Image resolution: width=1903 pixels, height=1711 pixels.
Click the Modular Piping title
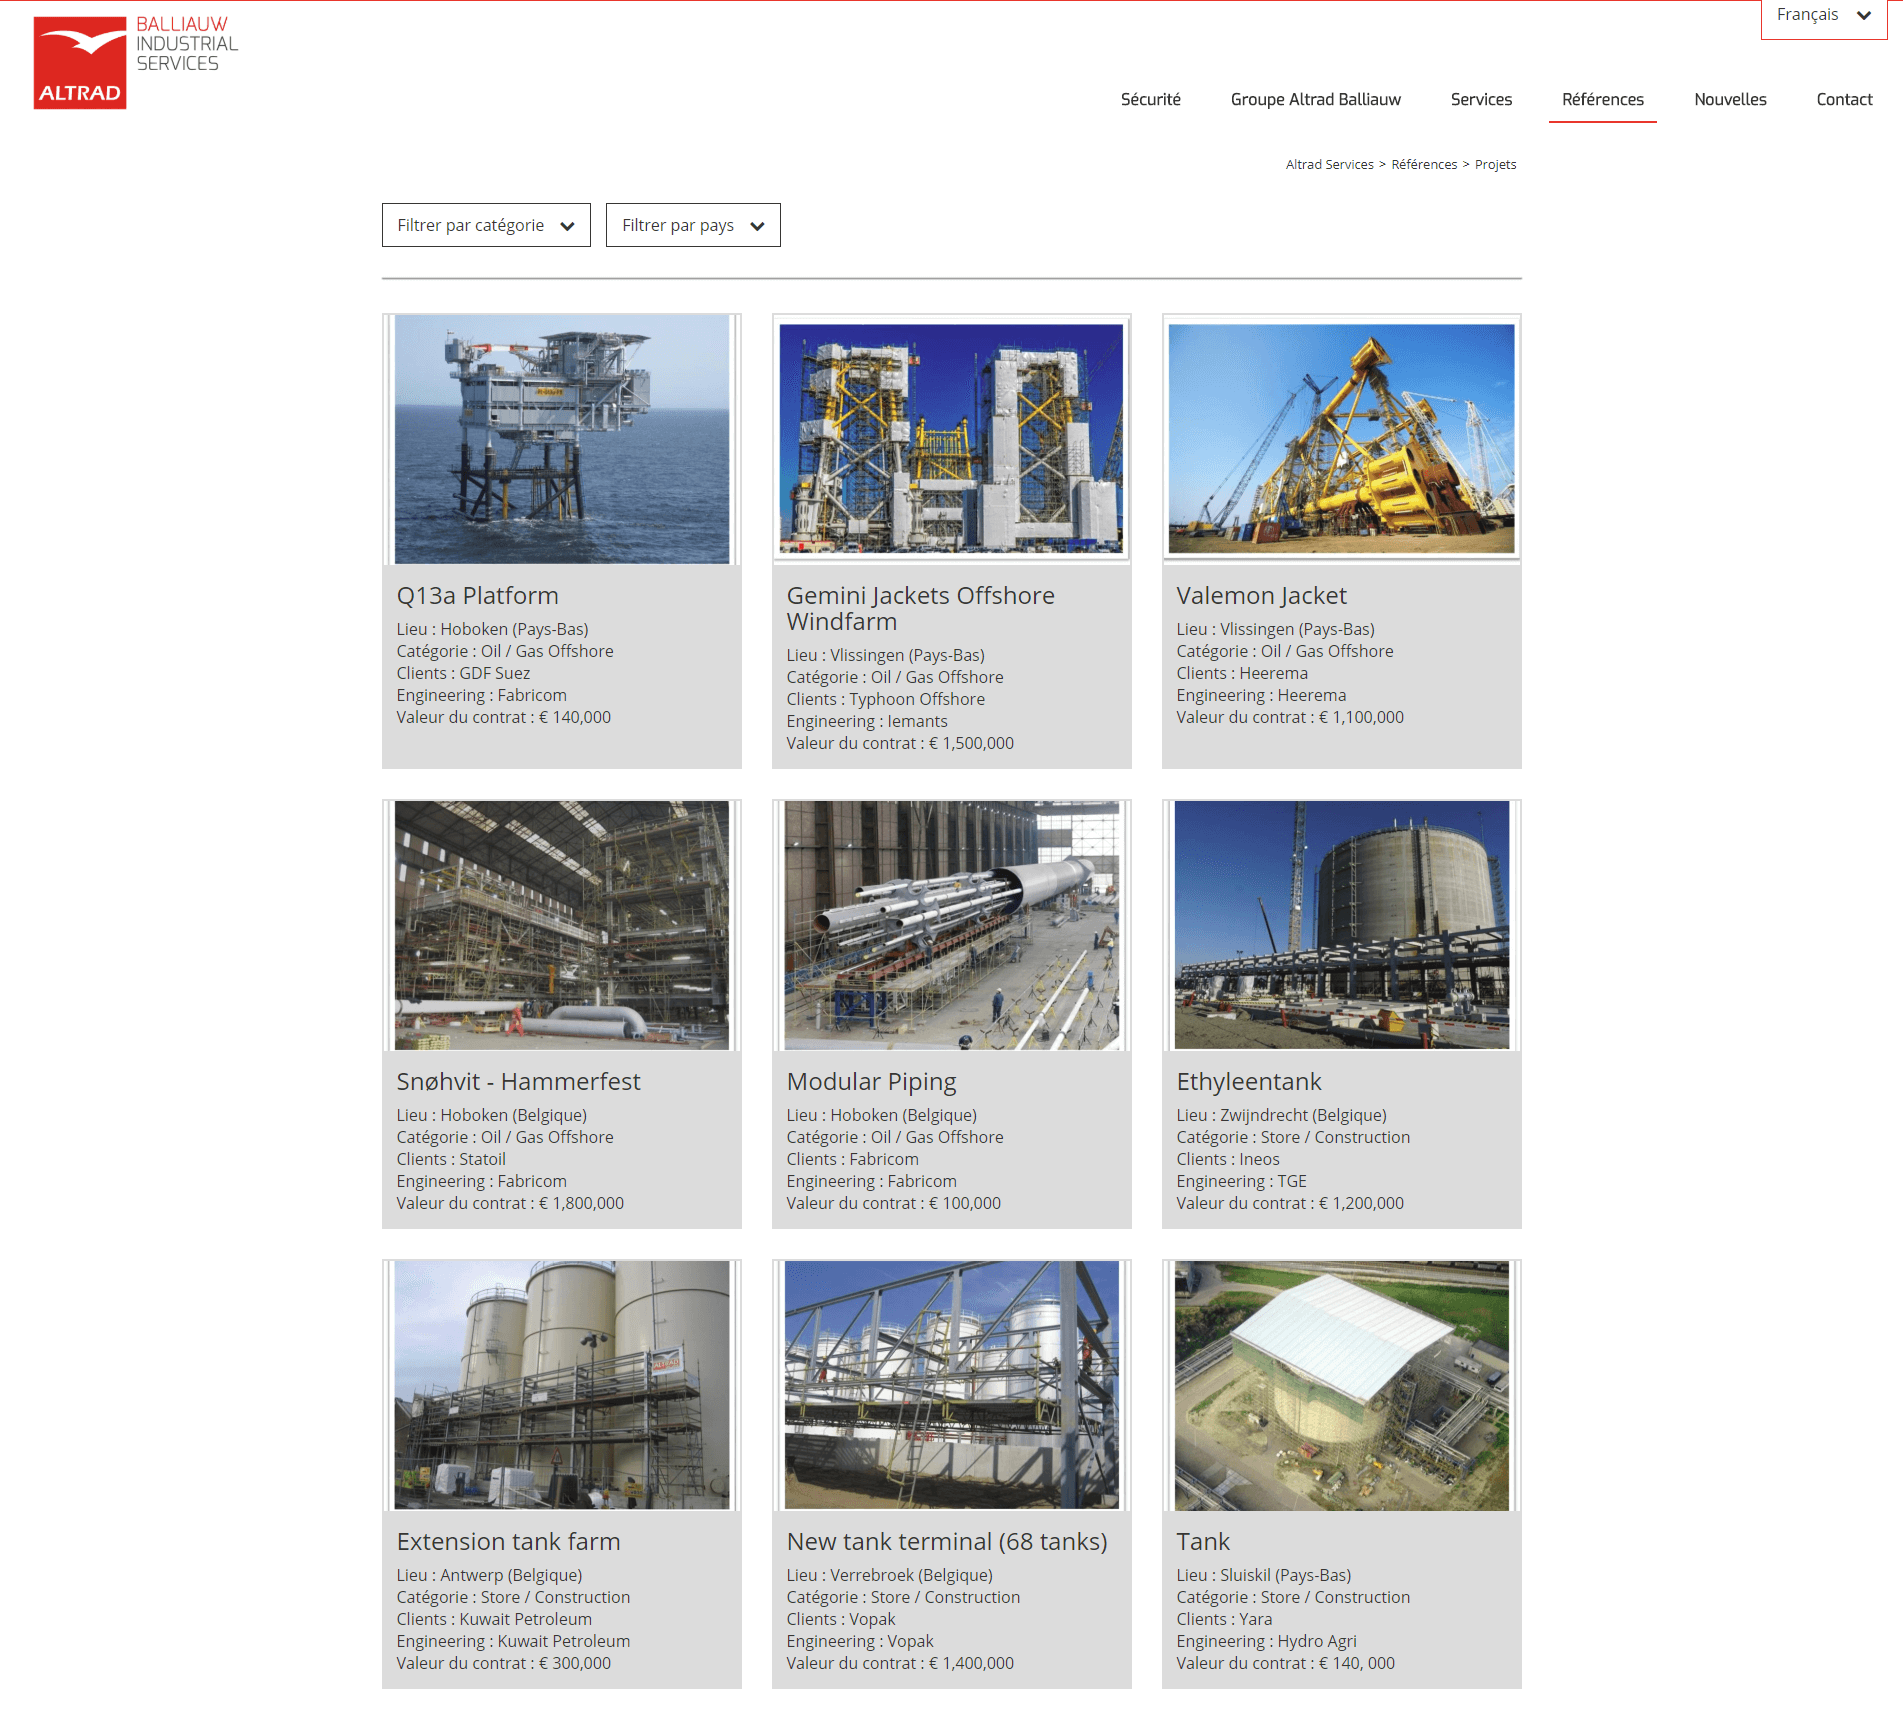[x=871, y=1082]
